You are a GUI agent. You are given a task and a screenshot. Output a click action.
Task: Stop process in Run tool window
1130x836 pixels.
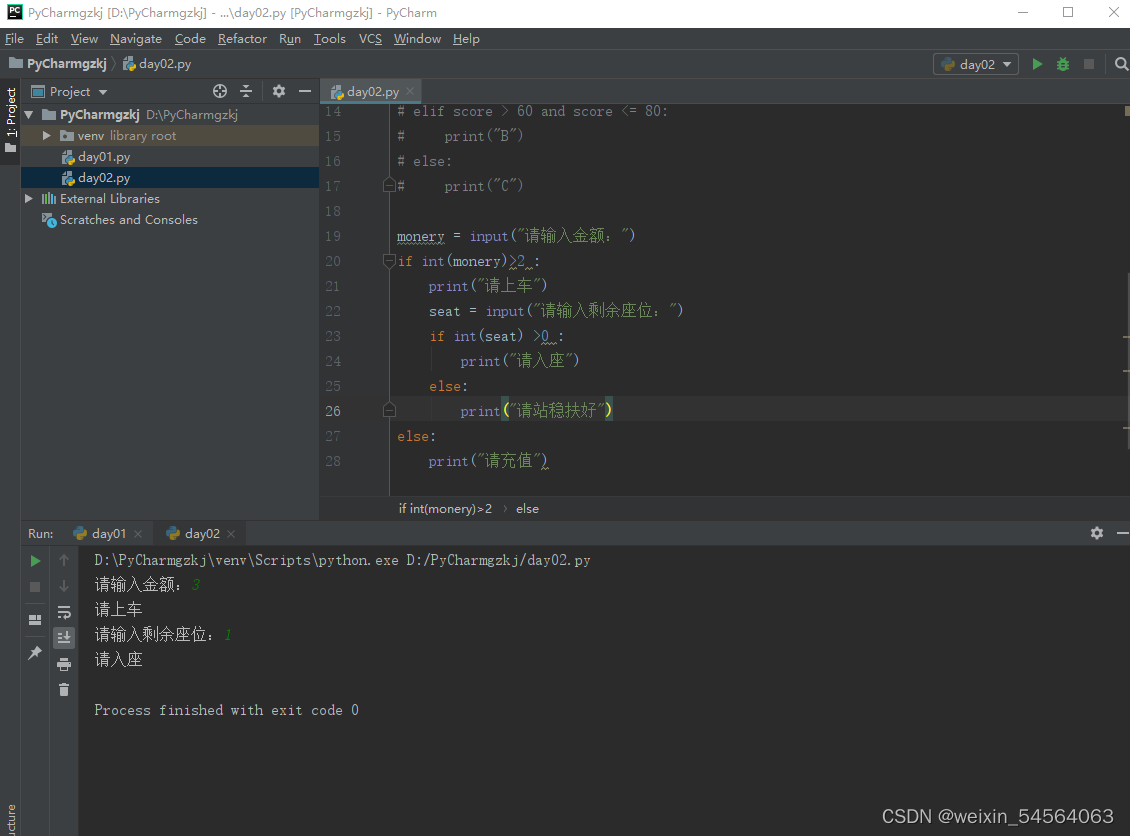point(35,587)
